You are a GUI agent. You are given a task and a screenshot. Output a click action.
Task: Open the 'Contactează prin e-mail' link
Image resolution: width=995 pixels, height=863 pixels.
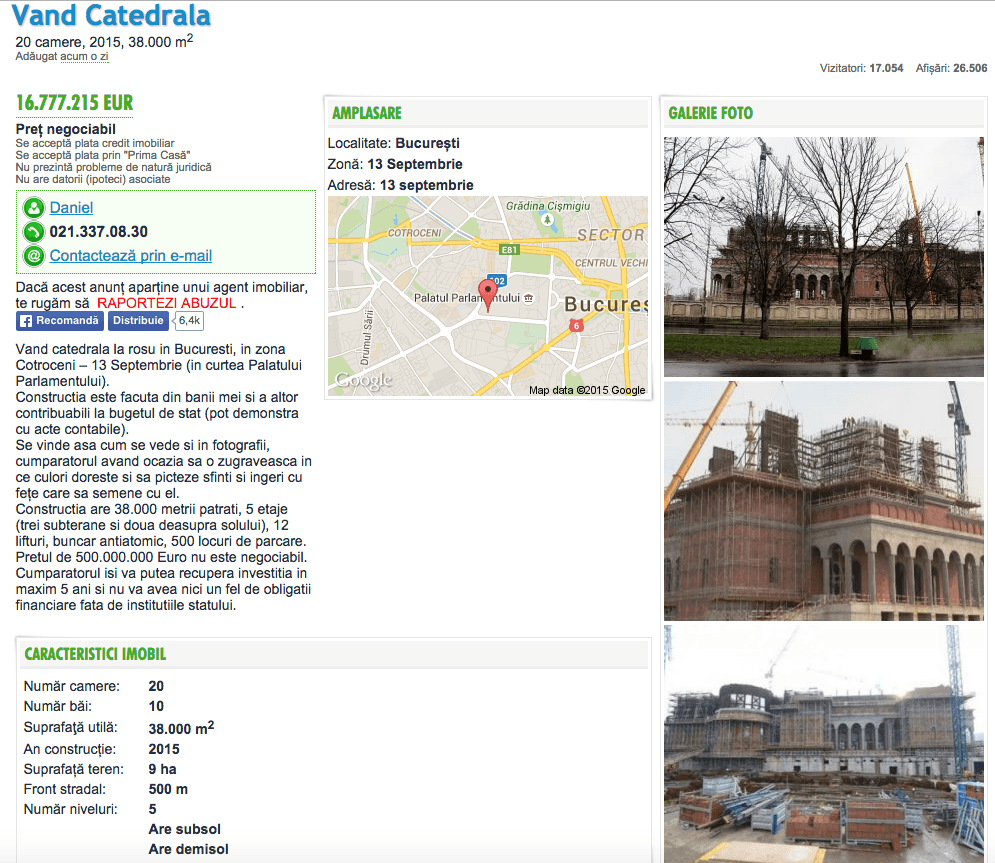[131, 256]
